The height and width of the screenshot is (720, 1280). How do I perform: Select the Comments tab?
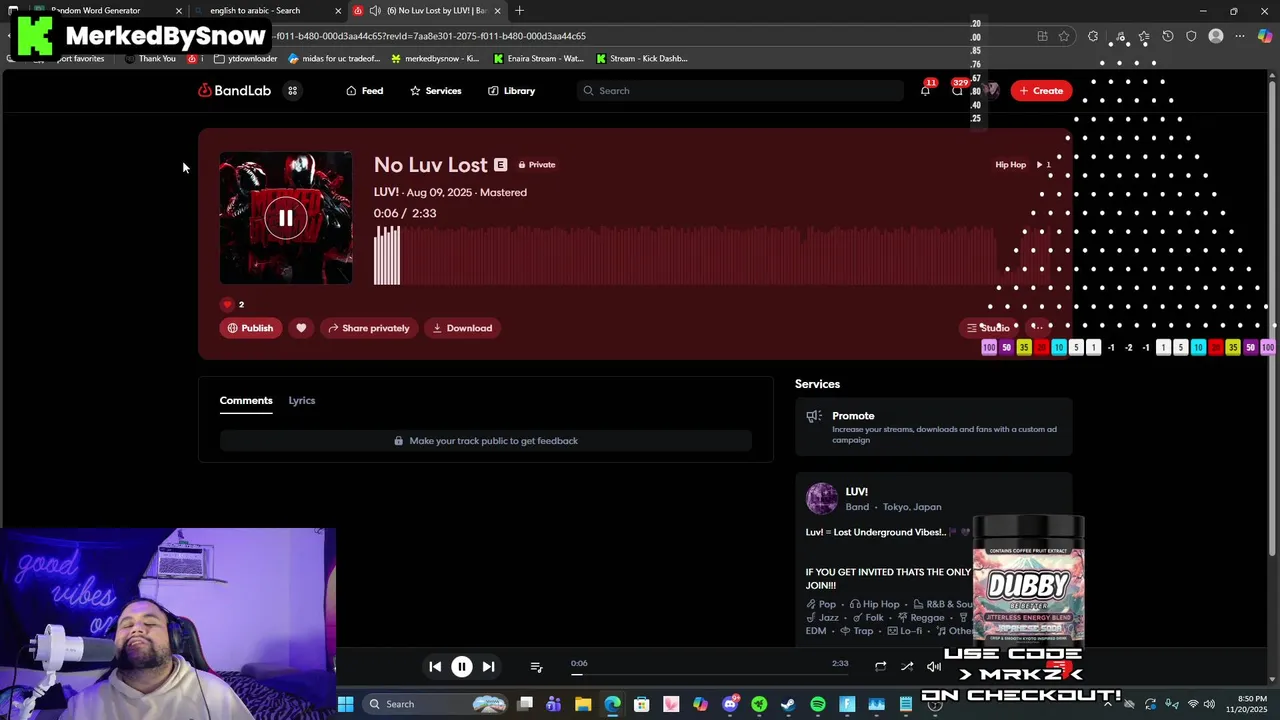click(x=246, y=400)
